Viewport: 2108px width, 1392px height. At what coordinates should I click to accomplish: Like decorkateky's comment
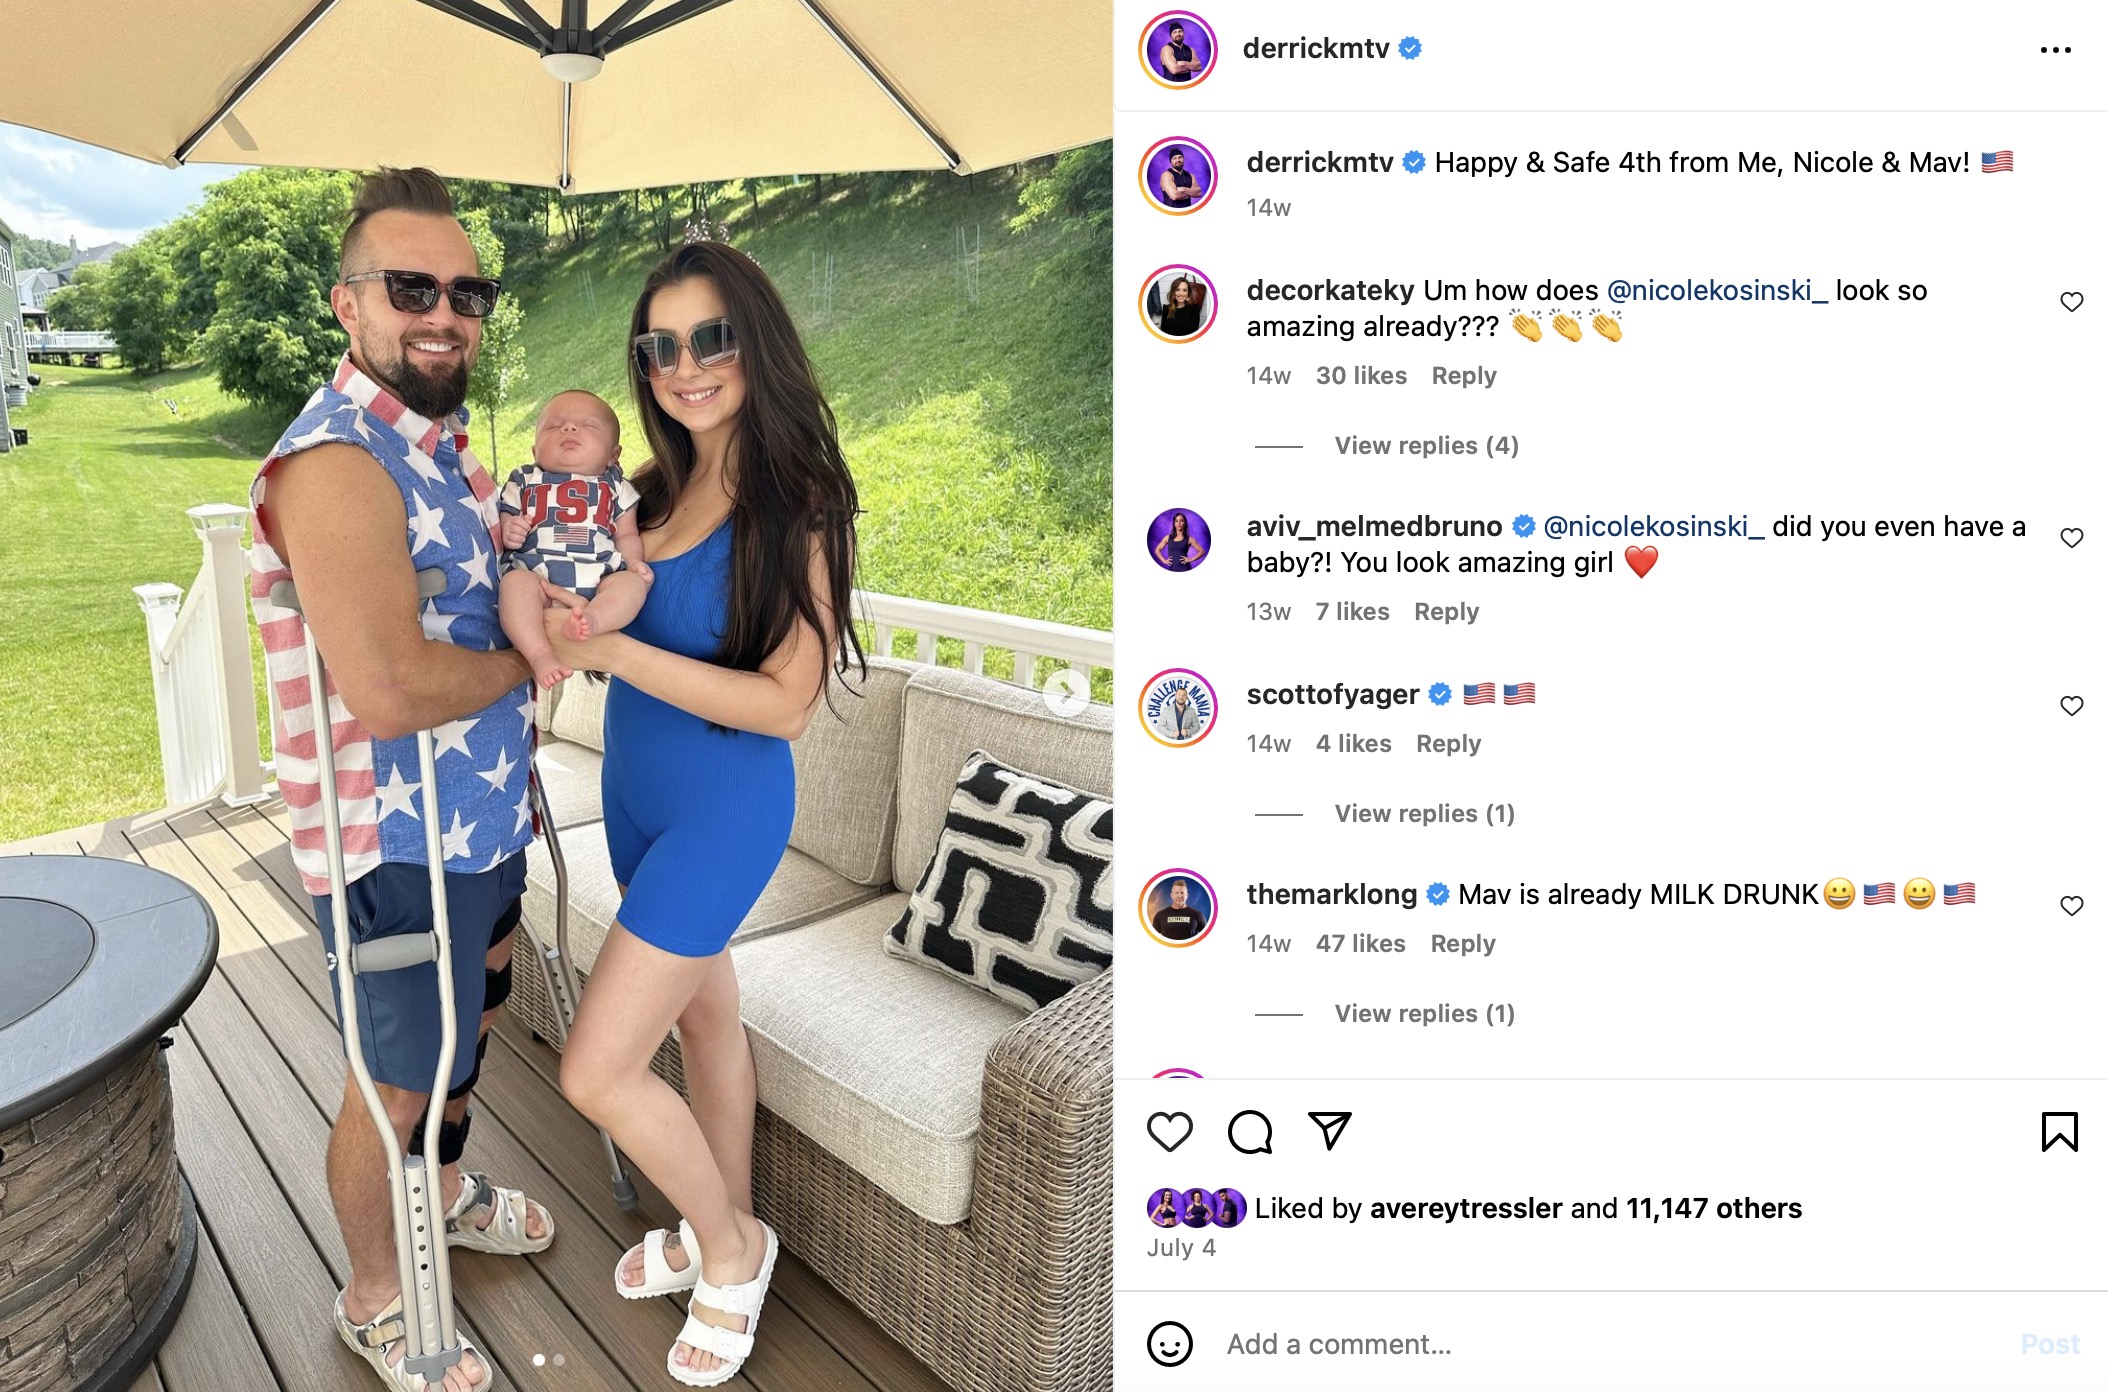click(x=2071, y=302)
